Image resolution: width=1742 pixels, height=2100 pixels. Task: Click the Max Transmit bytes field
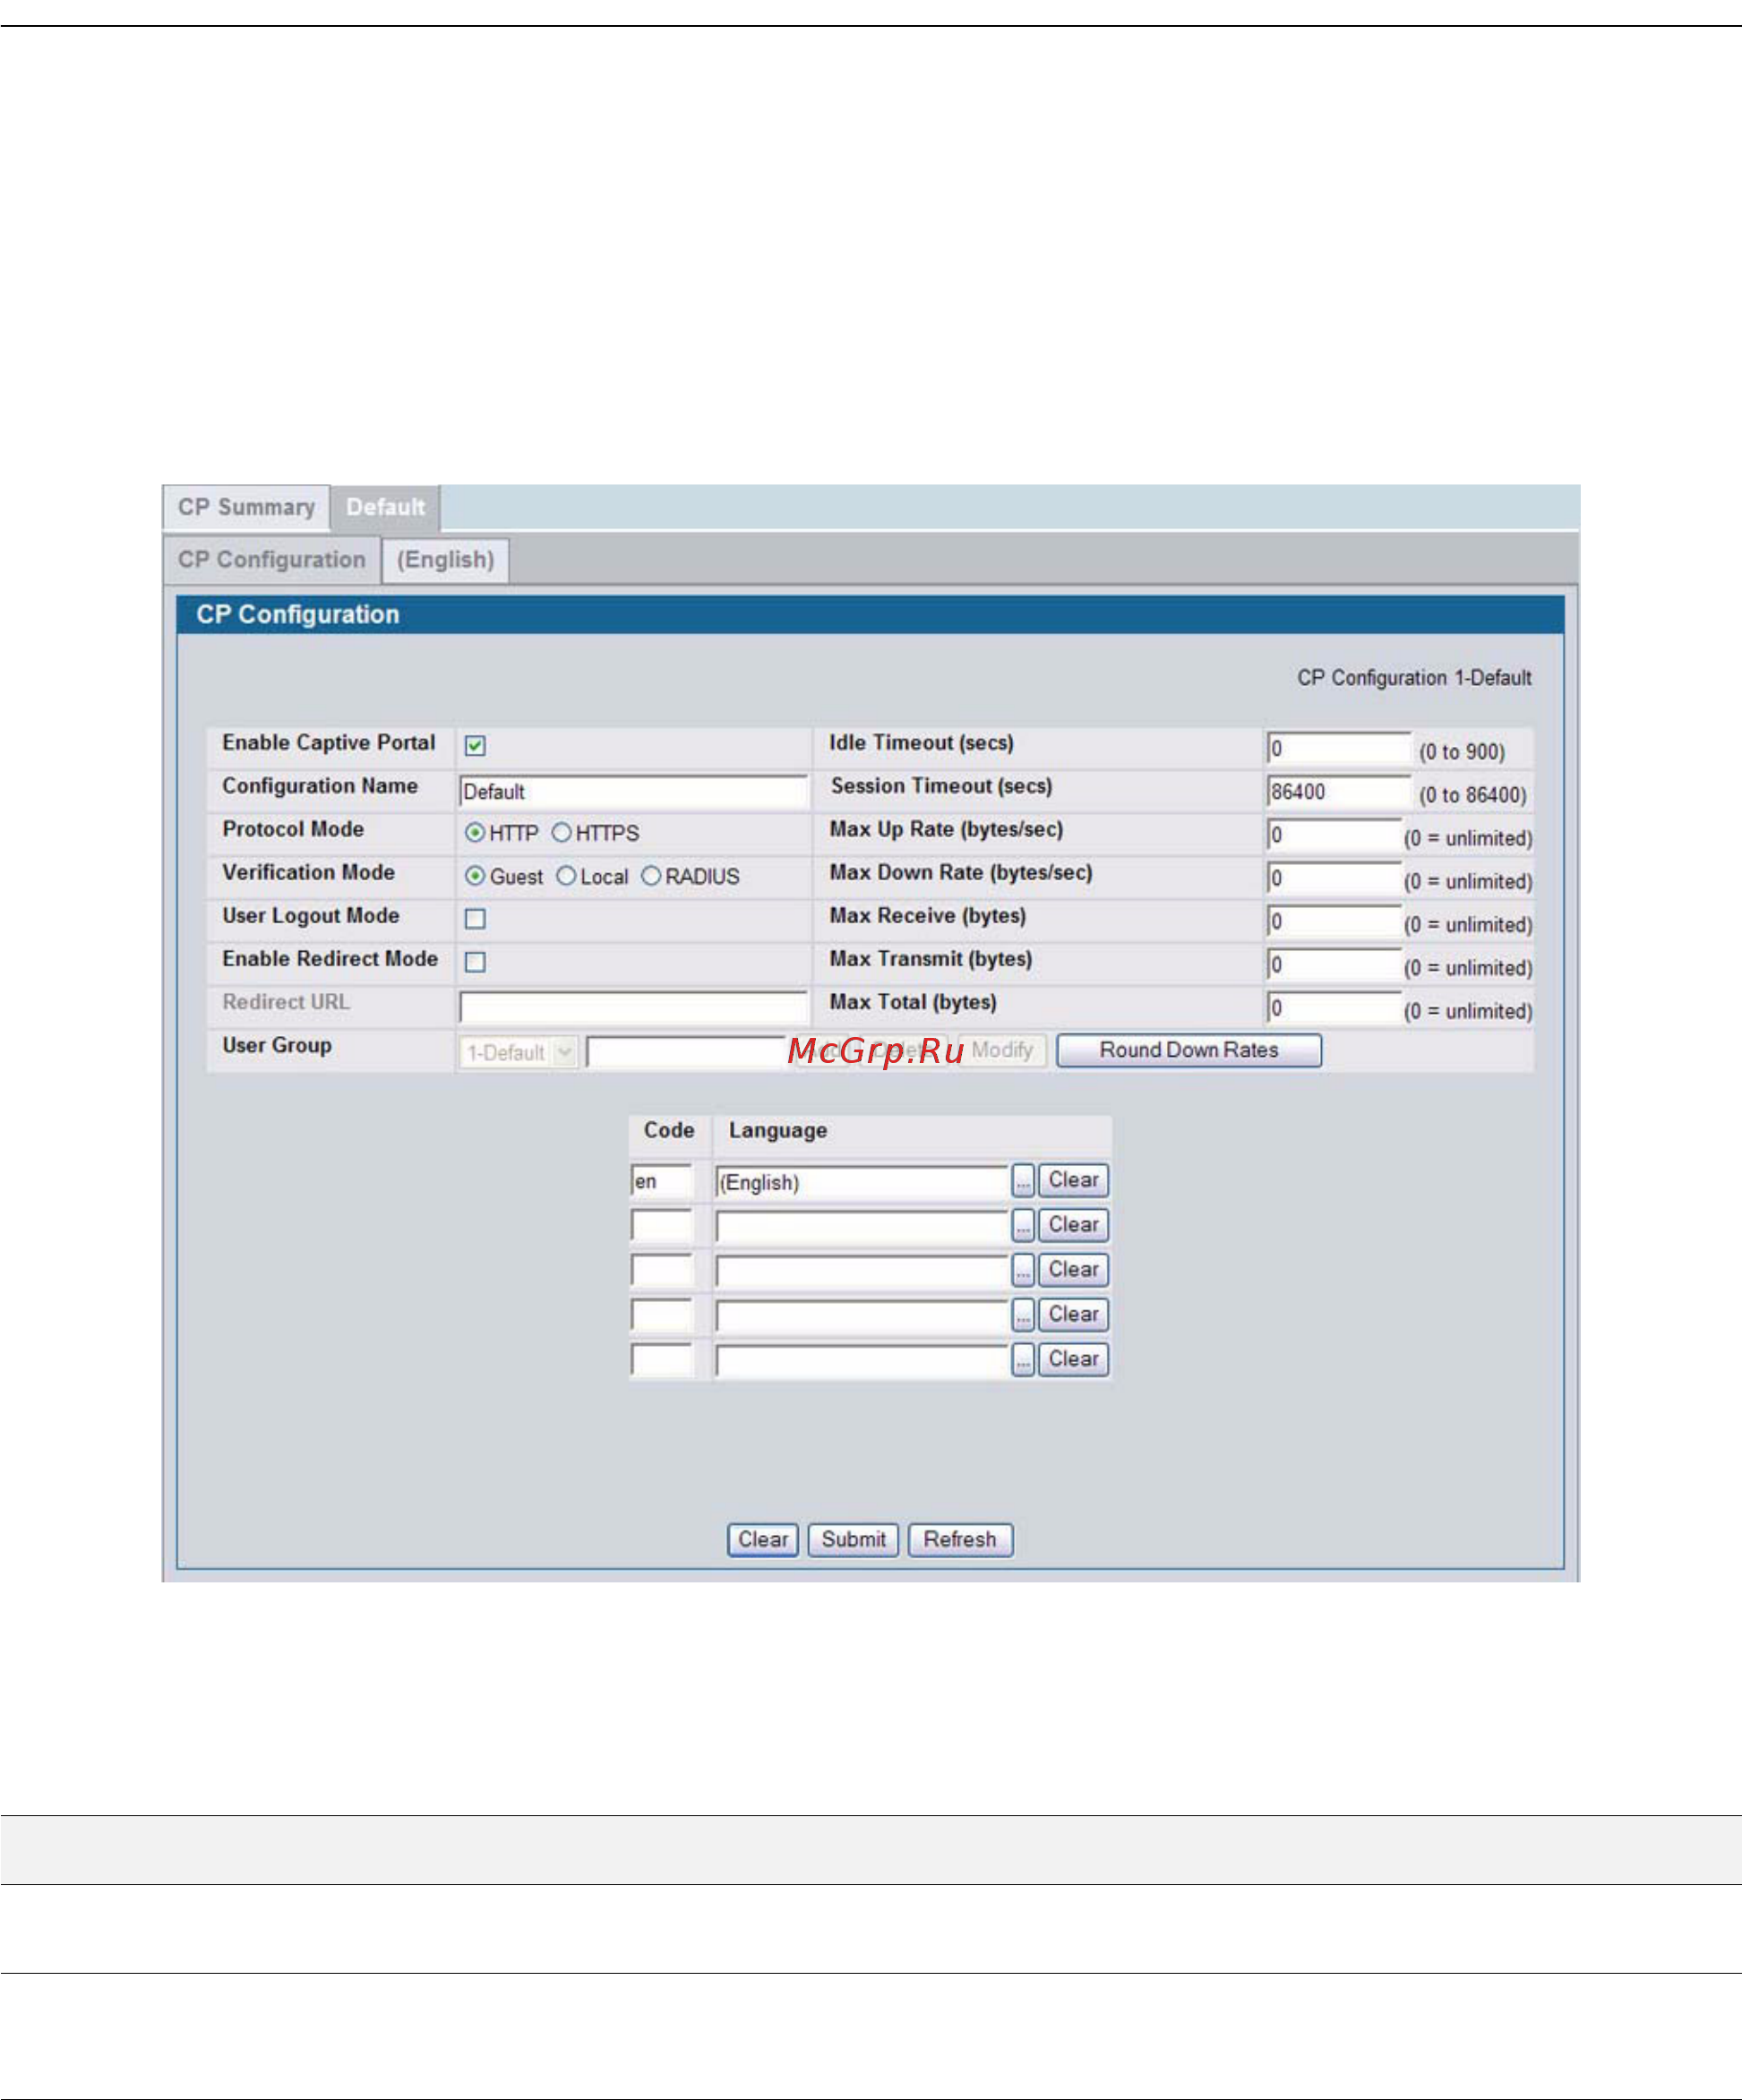pyautogui.click(x=1334, y=964)
